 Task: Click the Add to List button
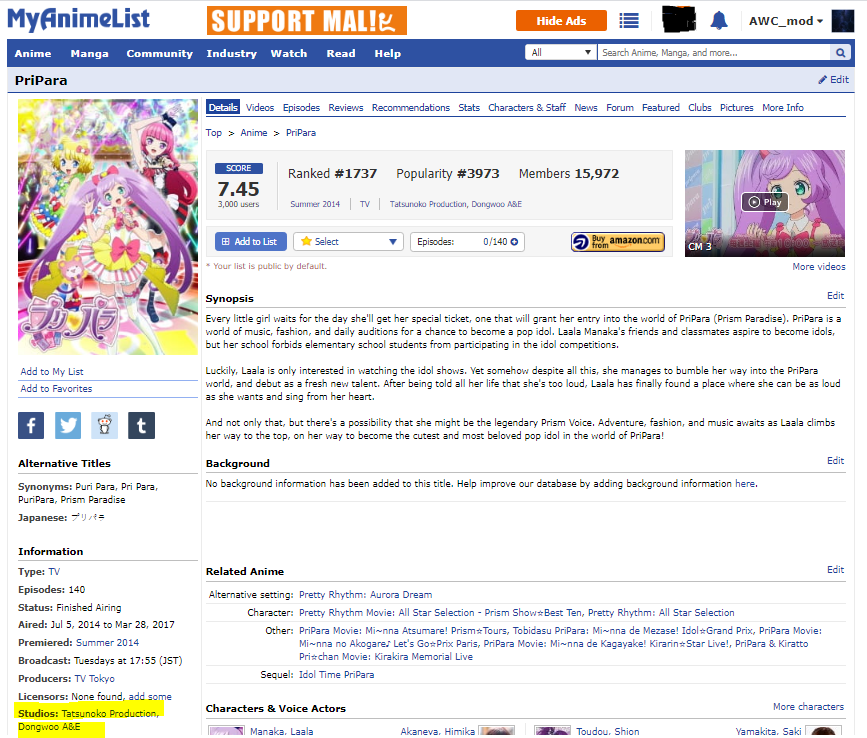tap(250, 242)
